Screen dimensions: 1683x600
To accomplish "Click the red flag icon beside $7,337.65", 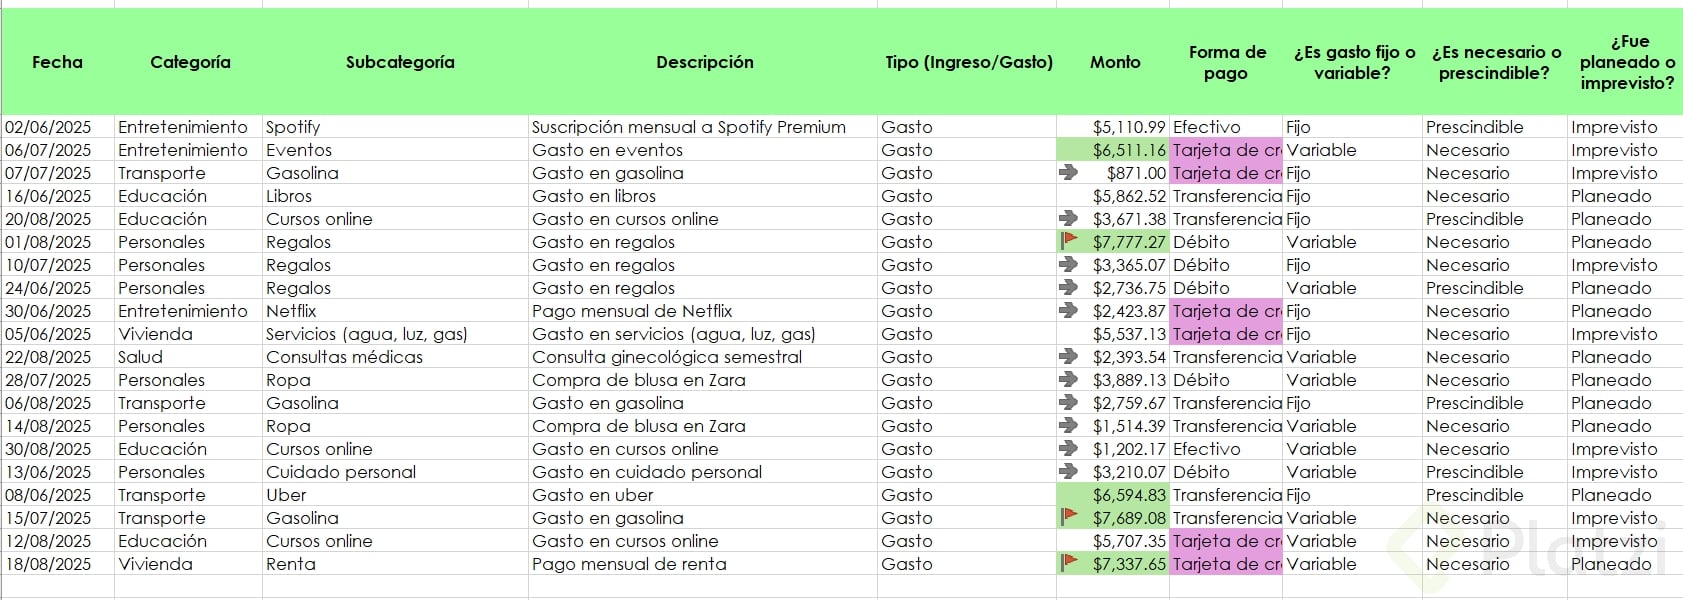I will (x=1069, y=563).
